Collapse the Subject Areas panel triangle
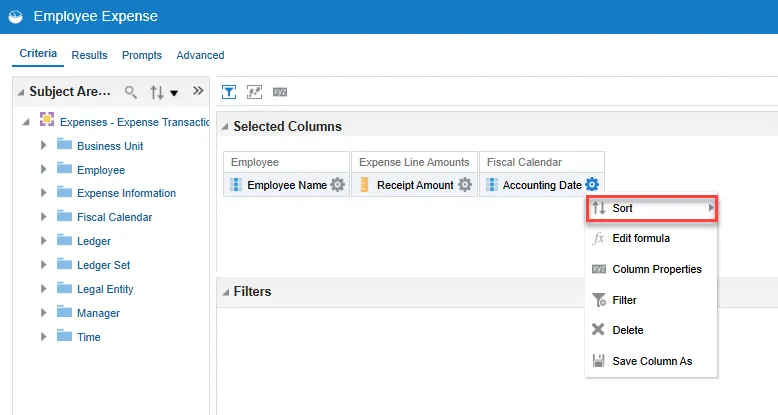Viewport: 778px width, 415px height. pyautogui.click(x=21, y=92)
